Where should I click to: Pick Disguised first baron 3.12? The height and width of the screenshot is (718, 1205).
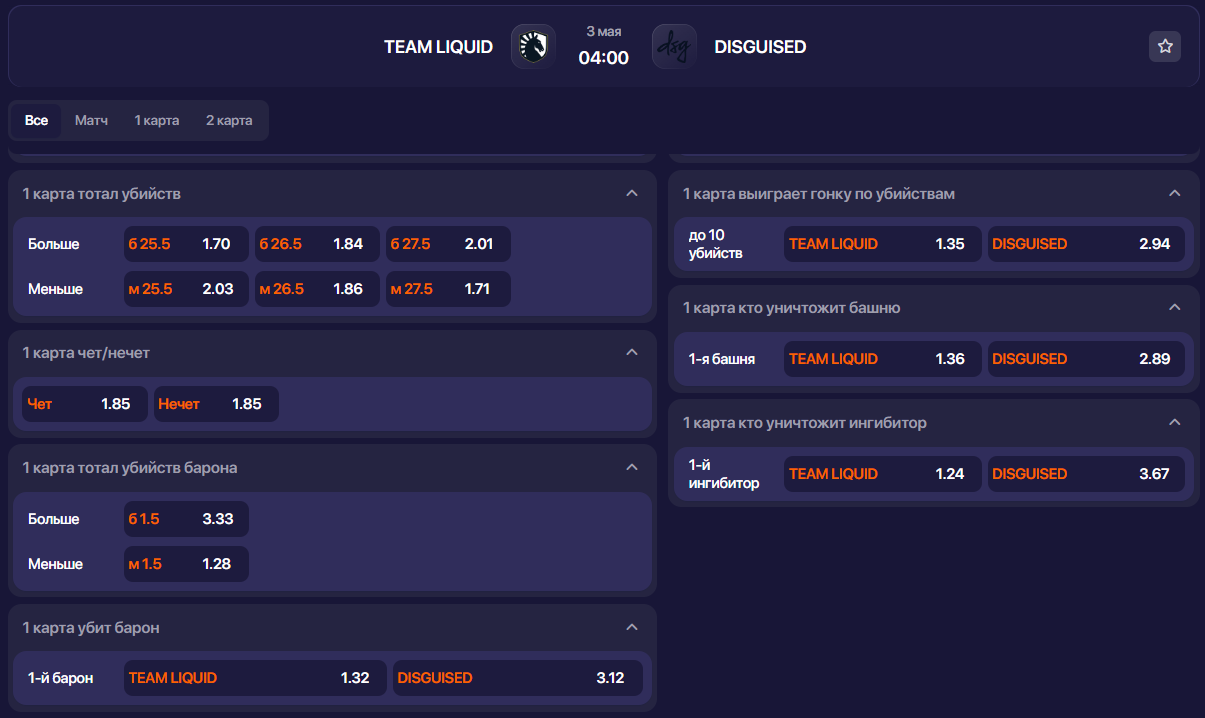tap(518, 678)
